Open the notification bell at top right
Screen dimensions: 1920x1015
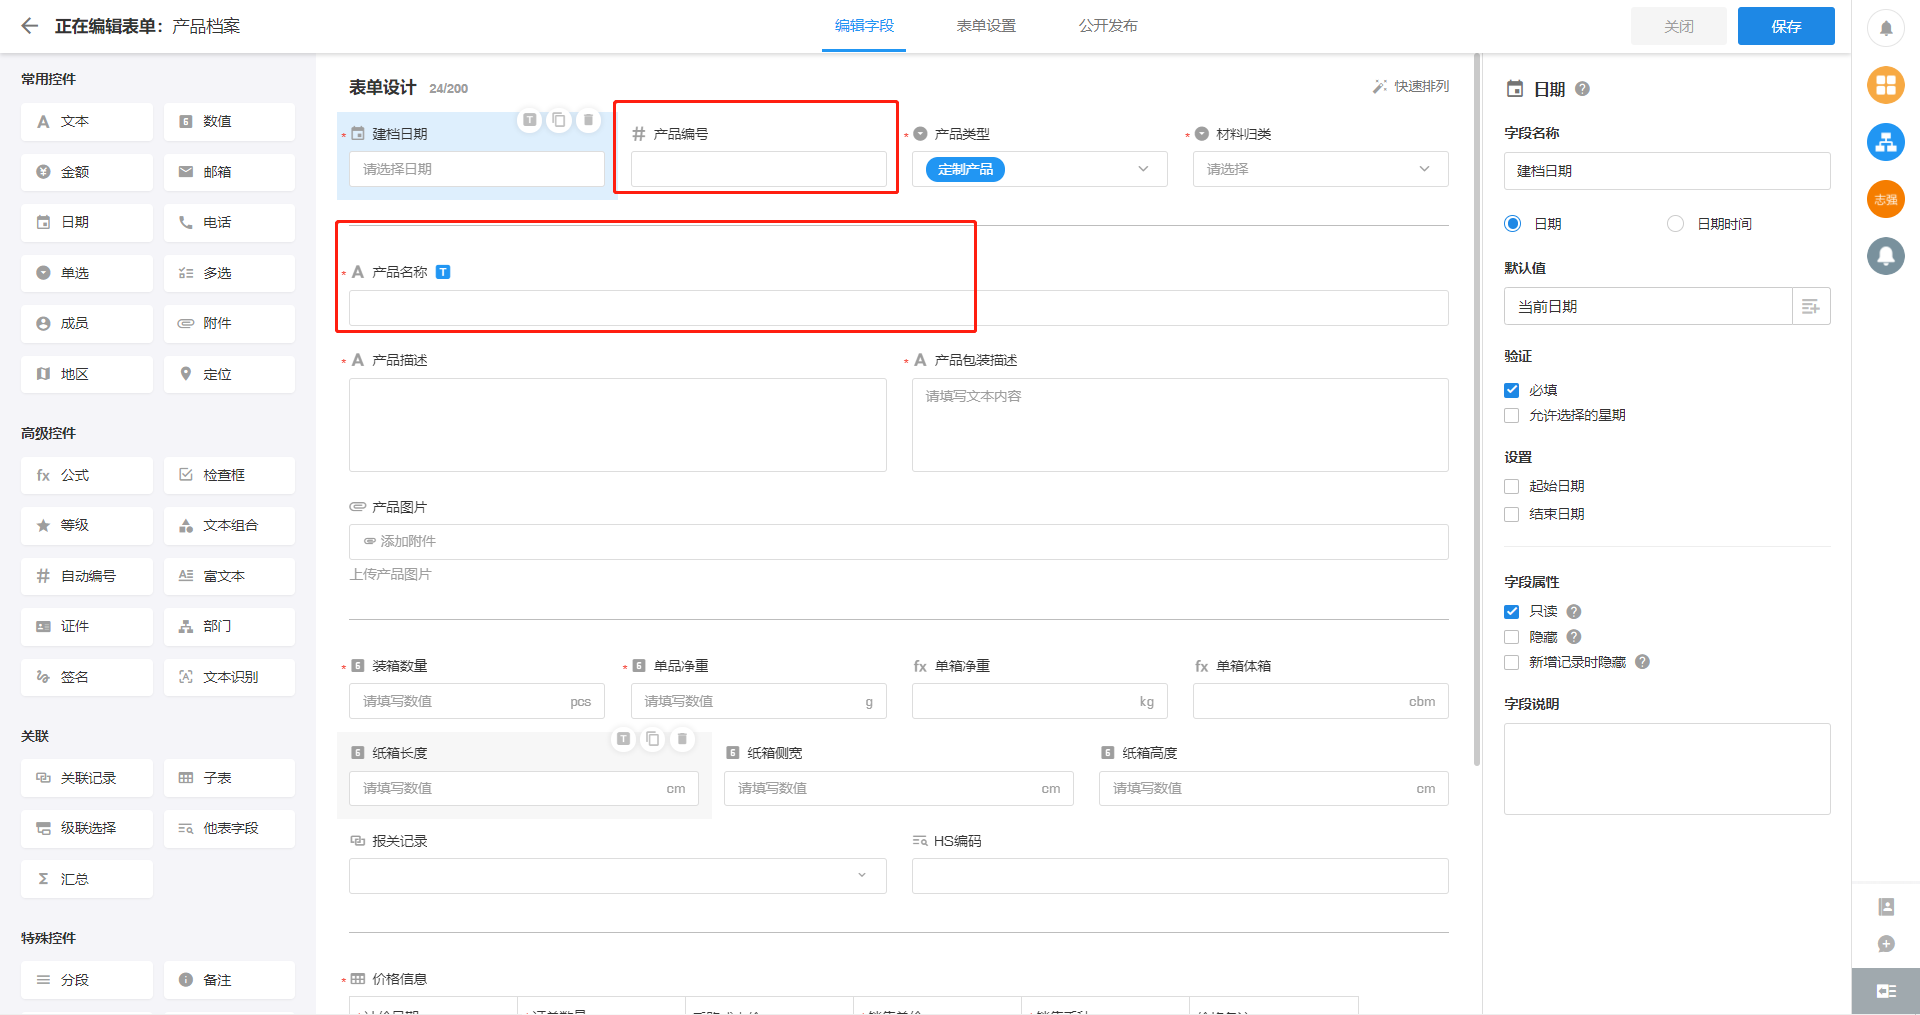point(1886,28)
